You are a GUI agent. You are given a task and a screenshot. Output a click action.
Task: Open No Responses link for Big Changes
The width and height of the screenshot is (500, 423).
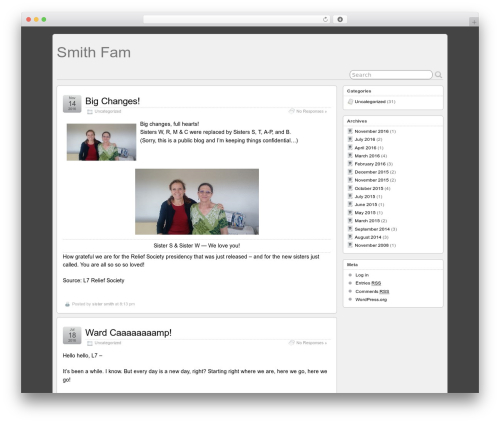(311, 111)
